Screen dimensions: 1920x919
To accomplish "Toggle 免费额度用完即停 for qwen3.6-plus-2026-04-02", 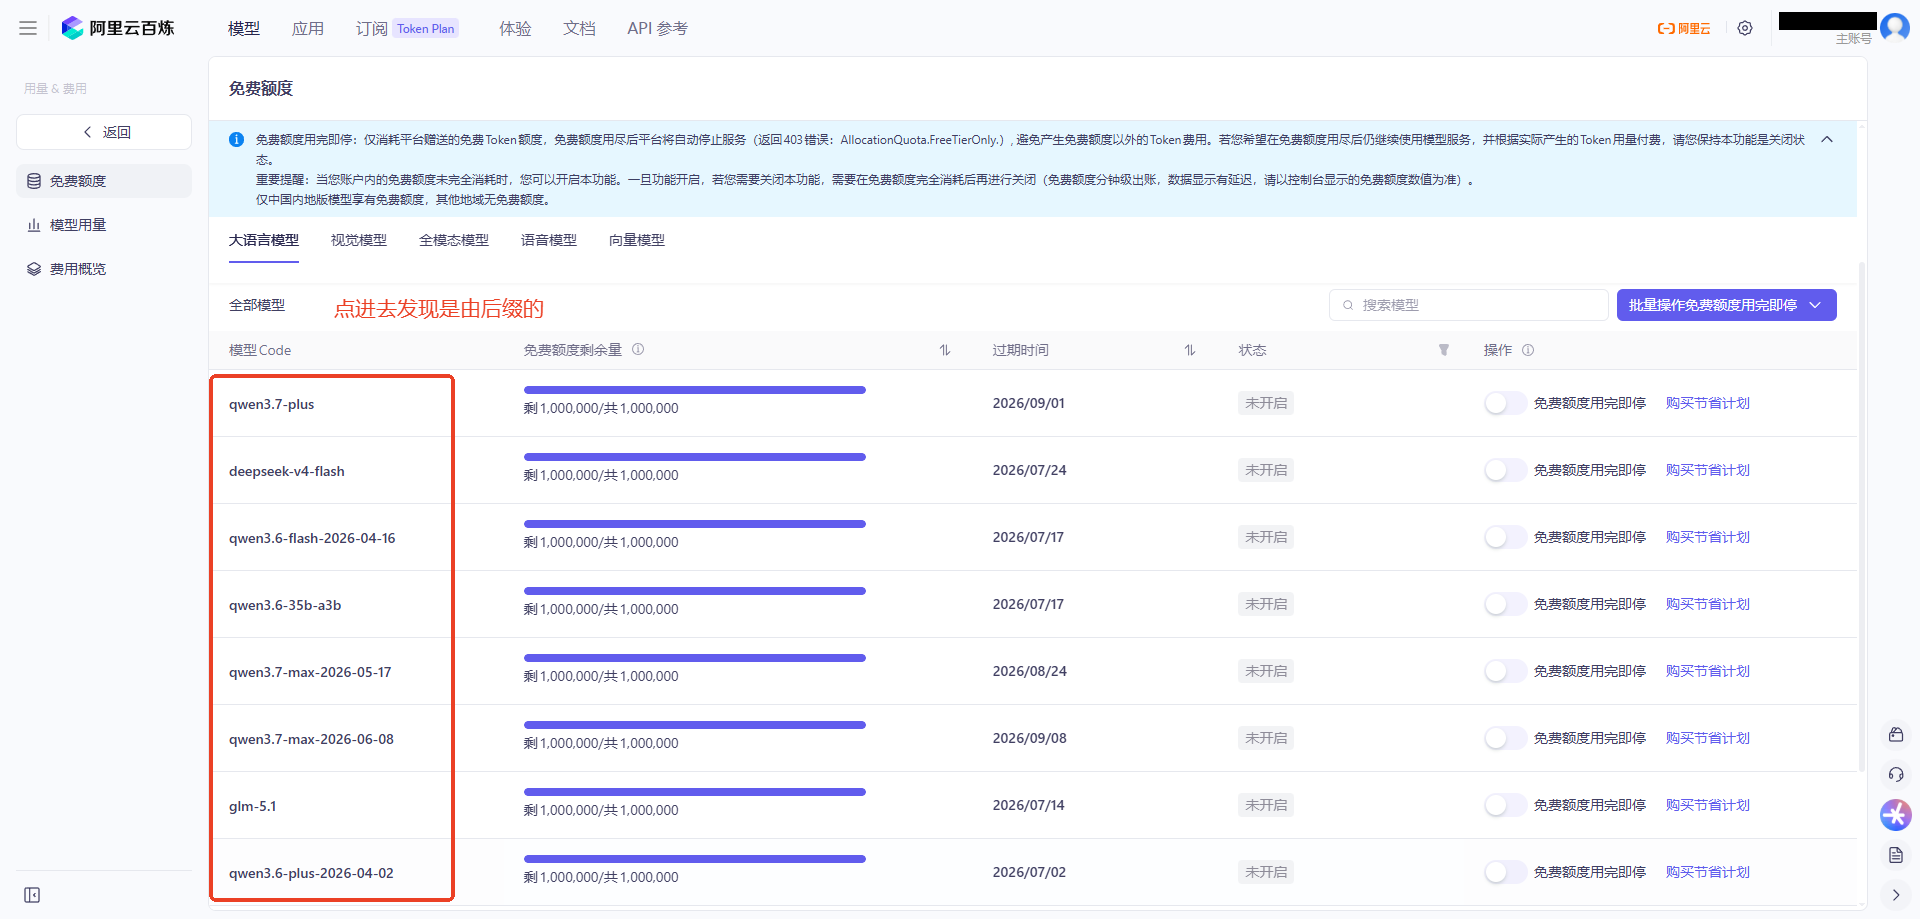I will pos(1504,872).
